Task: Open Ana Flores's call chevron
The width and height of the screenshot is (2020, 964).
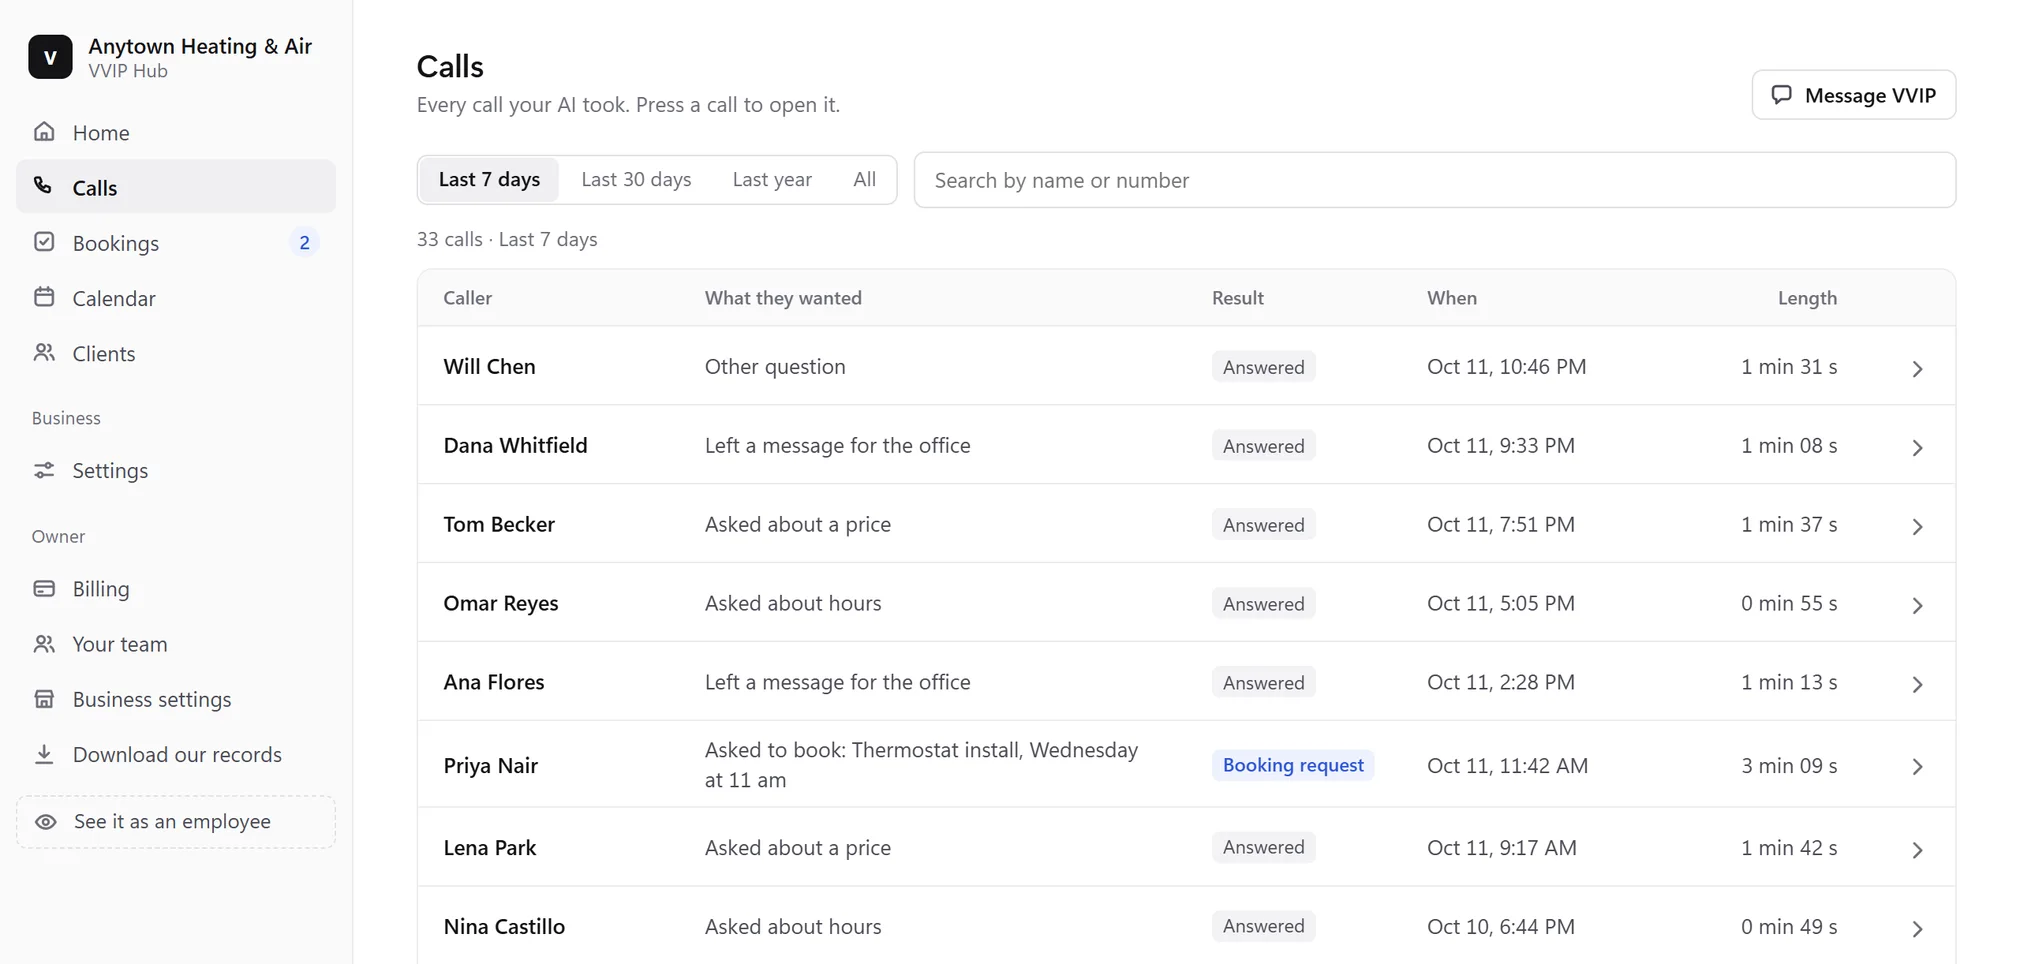Action: point(1917,684)
